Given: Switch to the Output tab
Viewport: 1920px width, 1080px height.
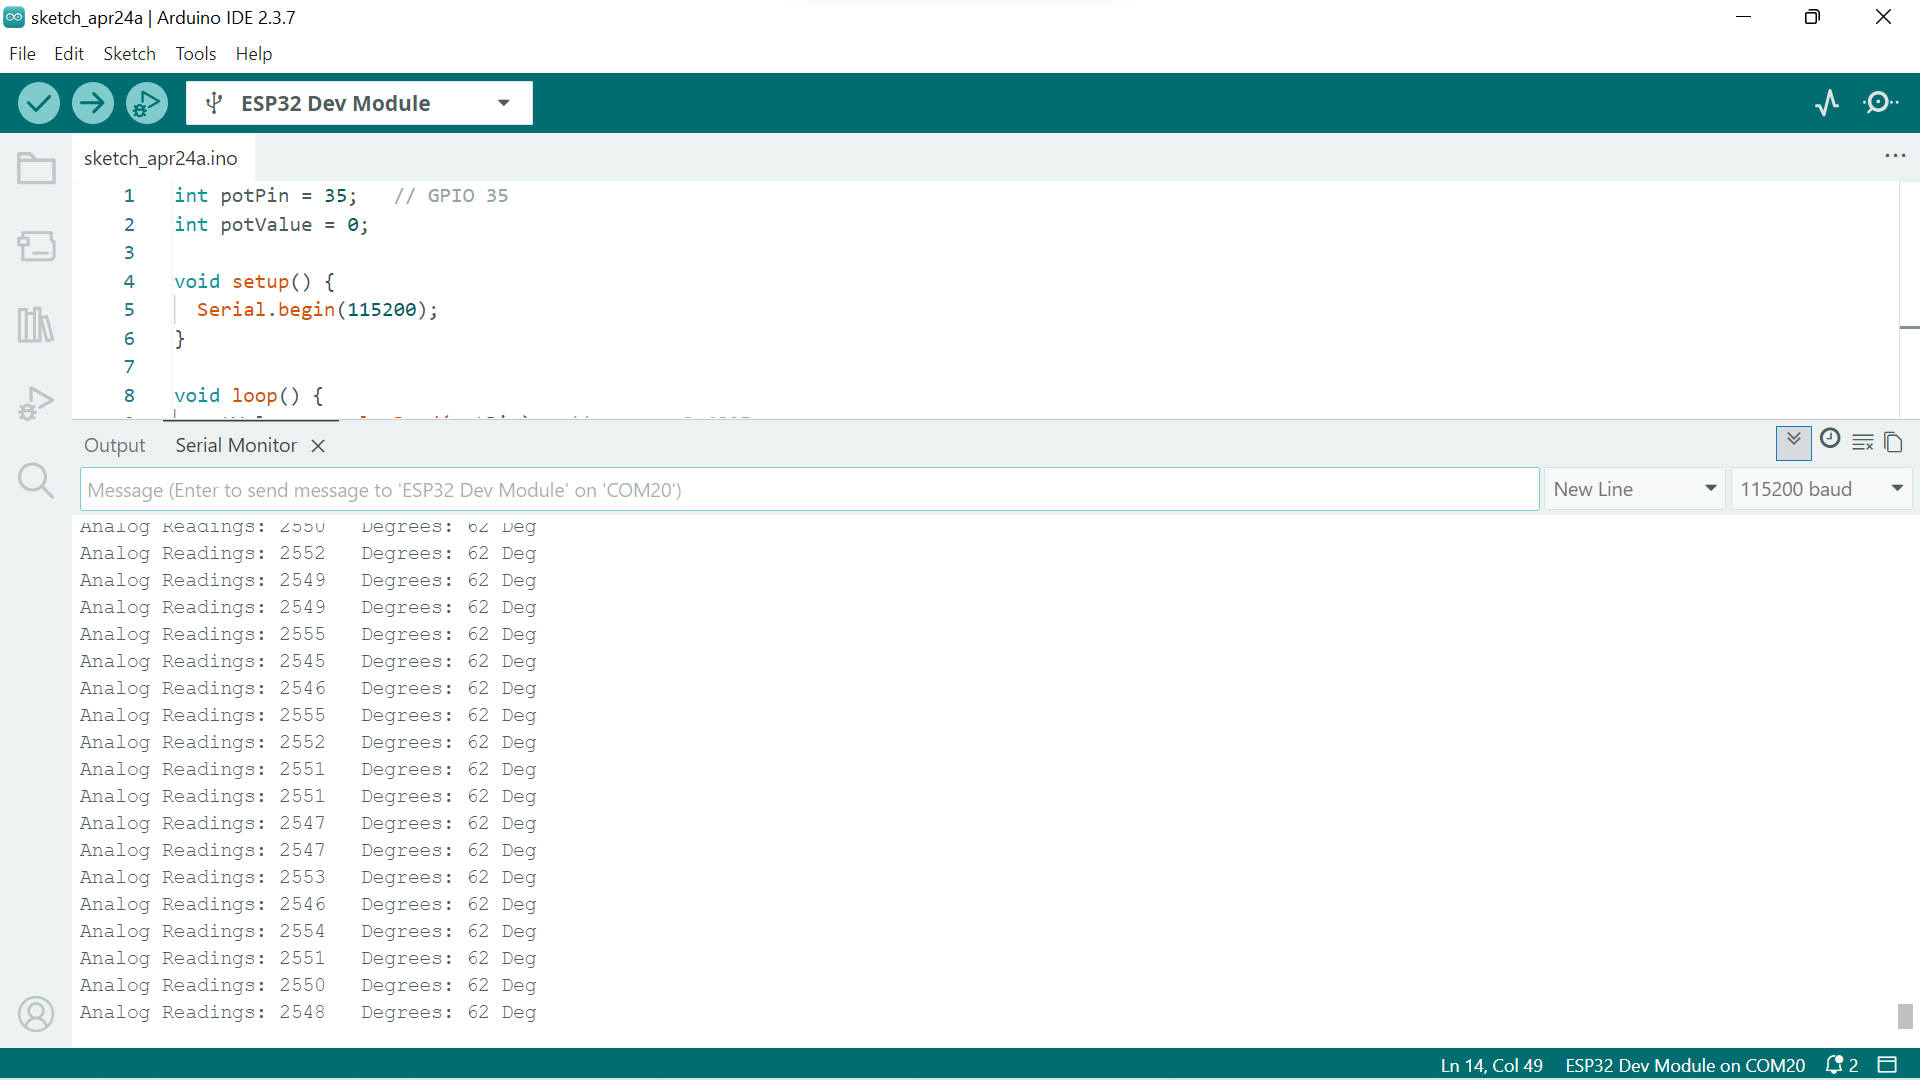Looking at the screenshot, I should pyautogui.click(x=114, y=445).
